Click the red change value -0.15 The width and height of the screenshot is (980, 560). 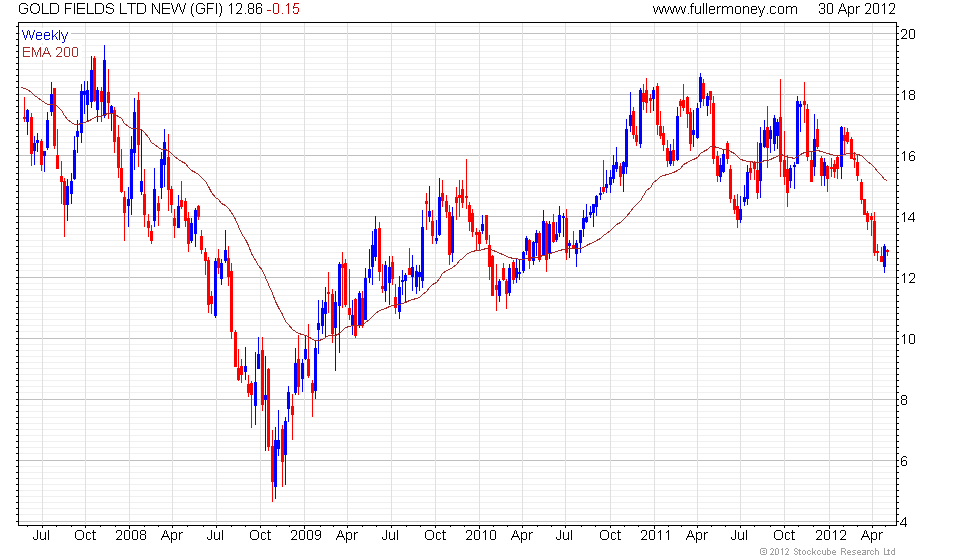pyautogui.click(x=283, y=9)
